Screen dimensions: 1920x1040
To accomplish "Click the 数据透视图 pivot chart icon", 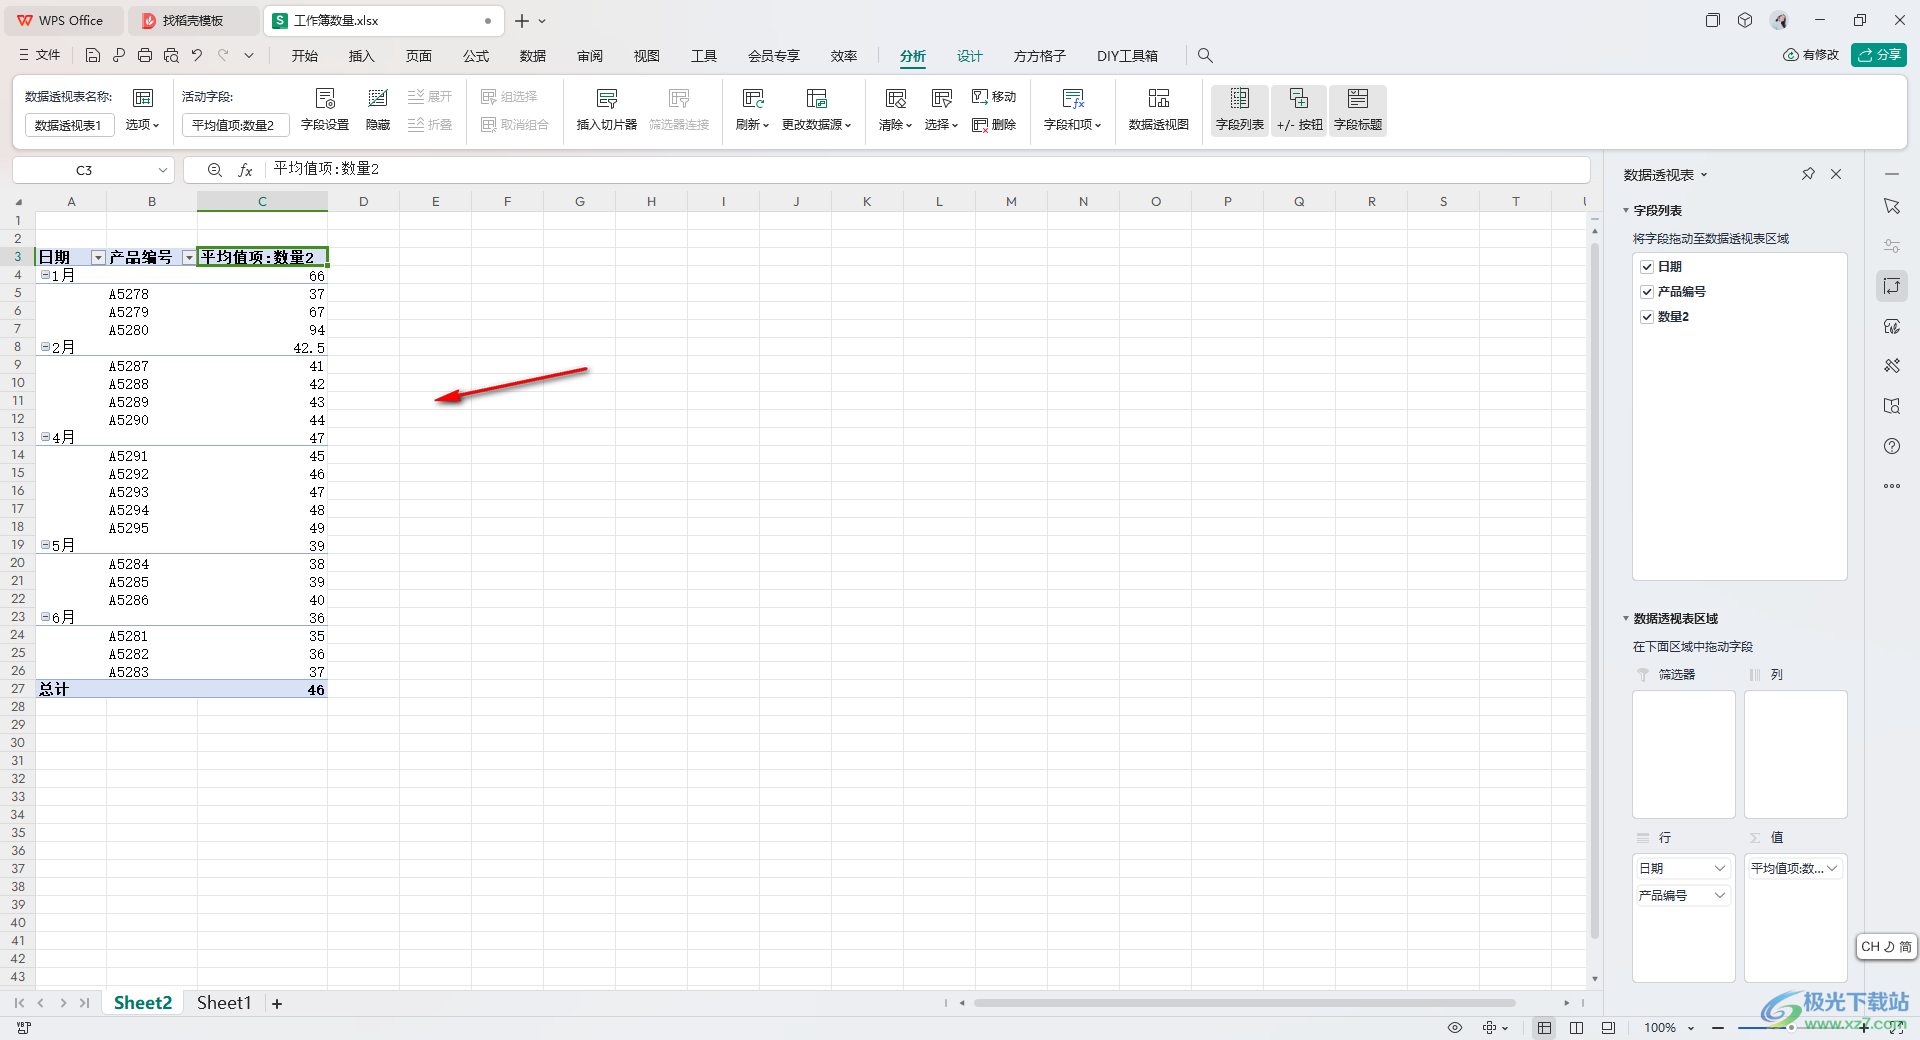I will pos(1159,110).
